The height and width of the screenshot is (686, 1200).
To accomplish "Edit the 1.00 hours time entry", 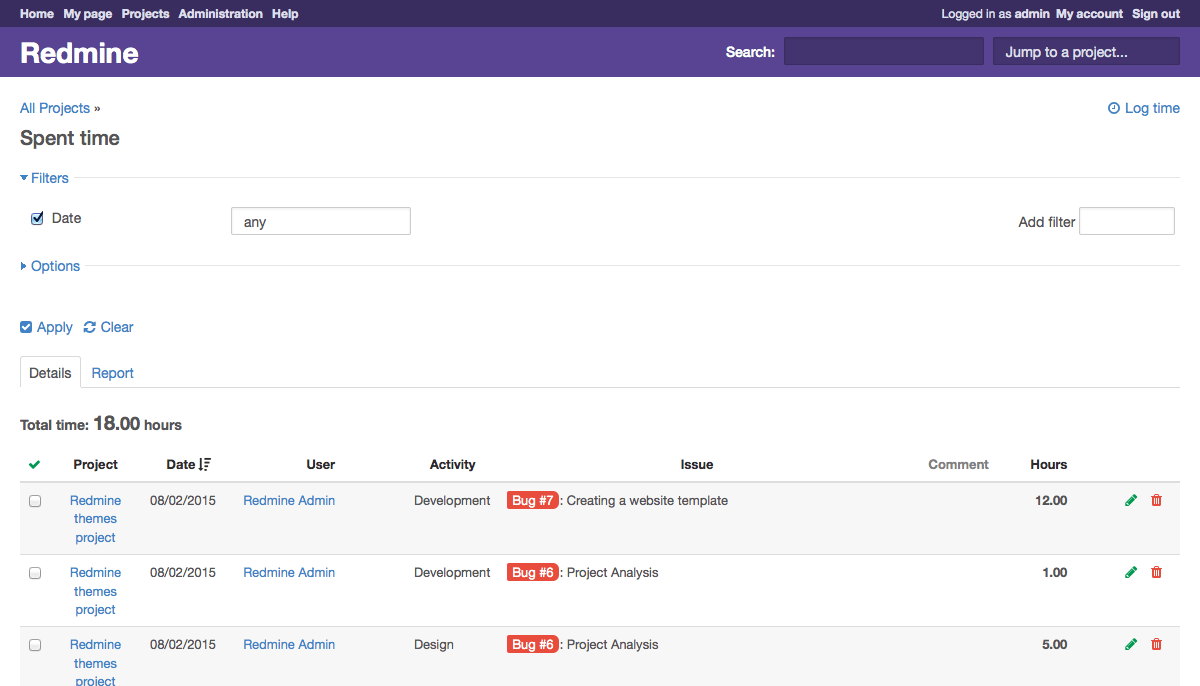I will 1131,572.
